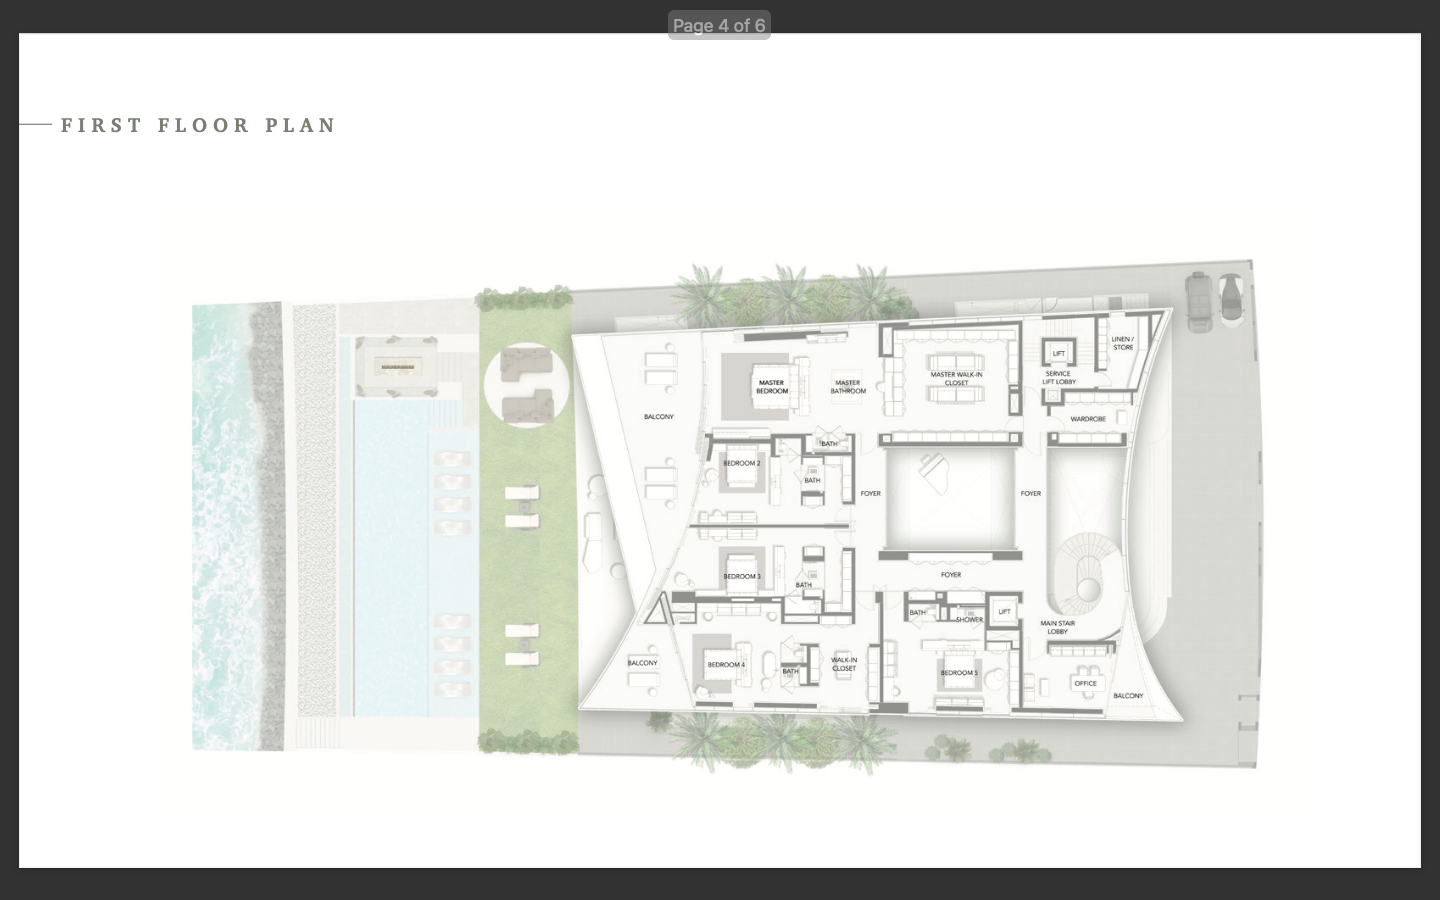Viewport: 1440px width, 900px height.
Task: Click the Office room label
Action: pyautogui.click(x=1085, y=684)
